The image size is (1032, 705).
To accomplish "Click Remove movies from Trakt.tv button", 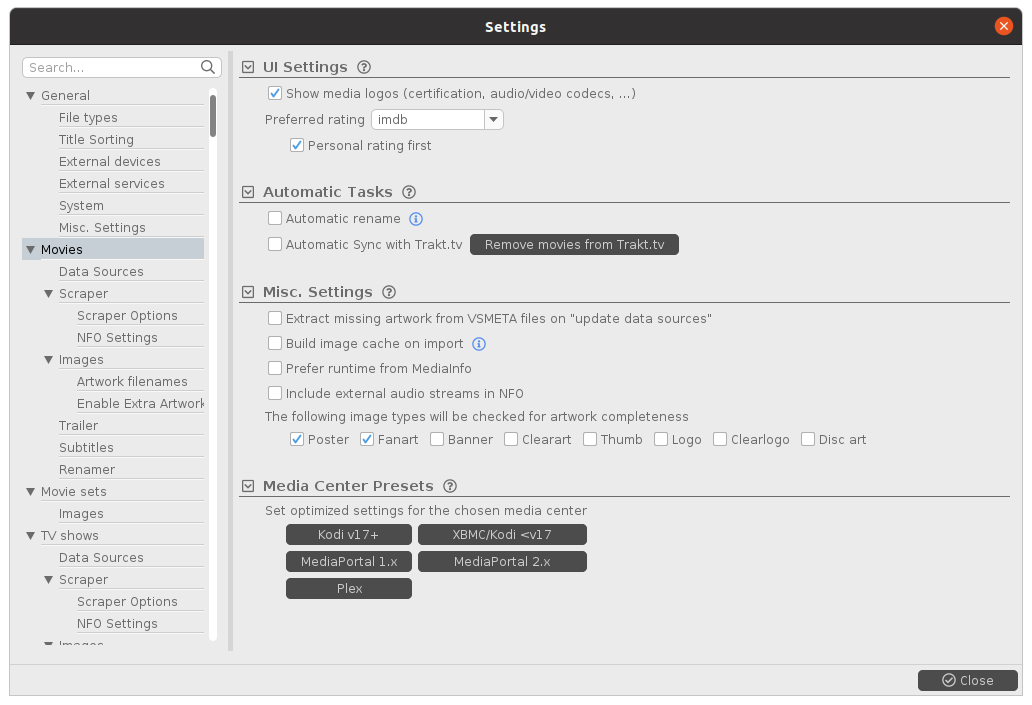I will click(x=574, y=245).
